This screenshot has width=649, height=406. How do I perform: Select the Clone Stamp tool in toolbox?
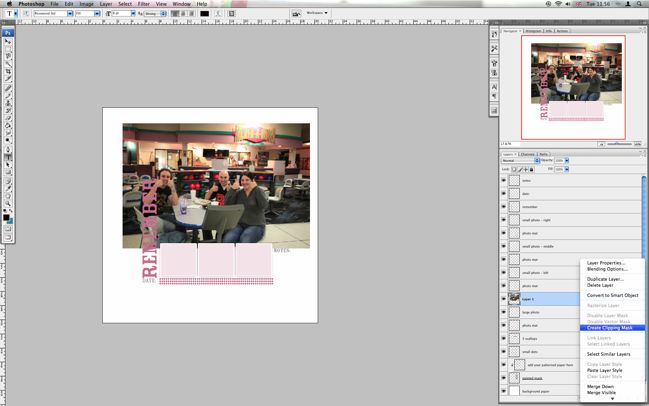[8, 103]
